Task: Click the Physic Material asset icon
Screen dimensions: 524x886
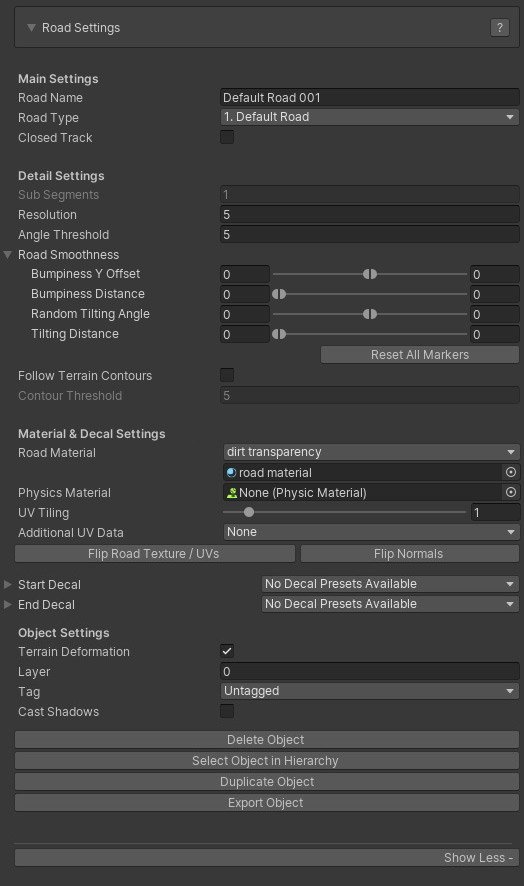Action: tap(231, 493)
